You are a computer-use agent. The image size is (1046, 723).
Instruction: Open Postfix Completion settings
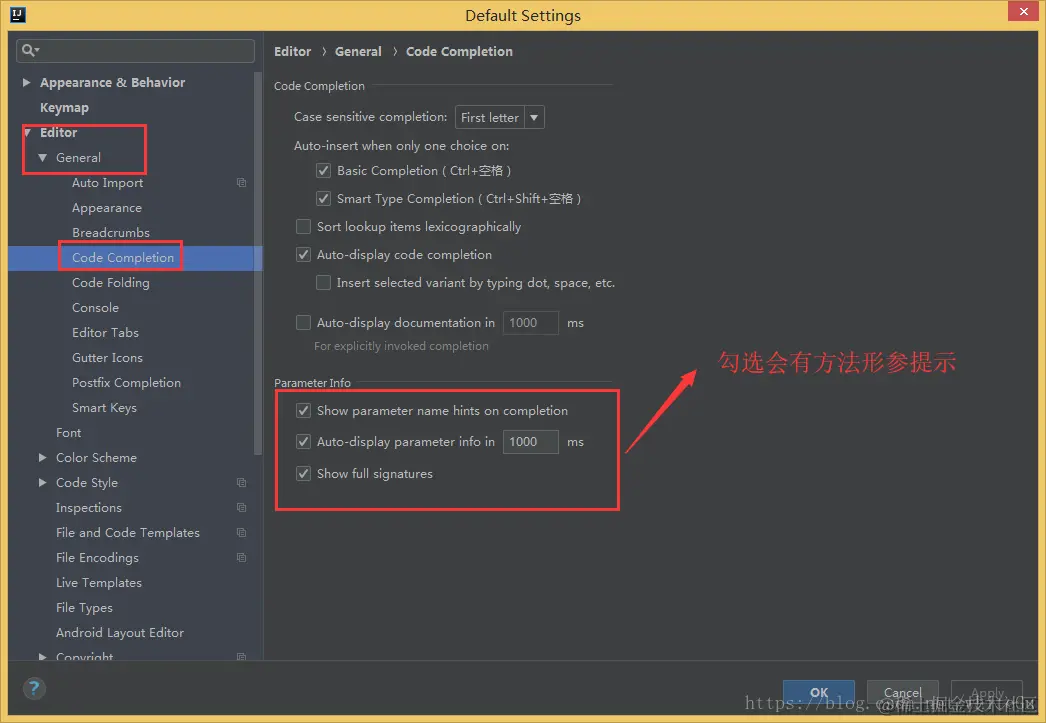point(126,382)
